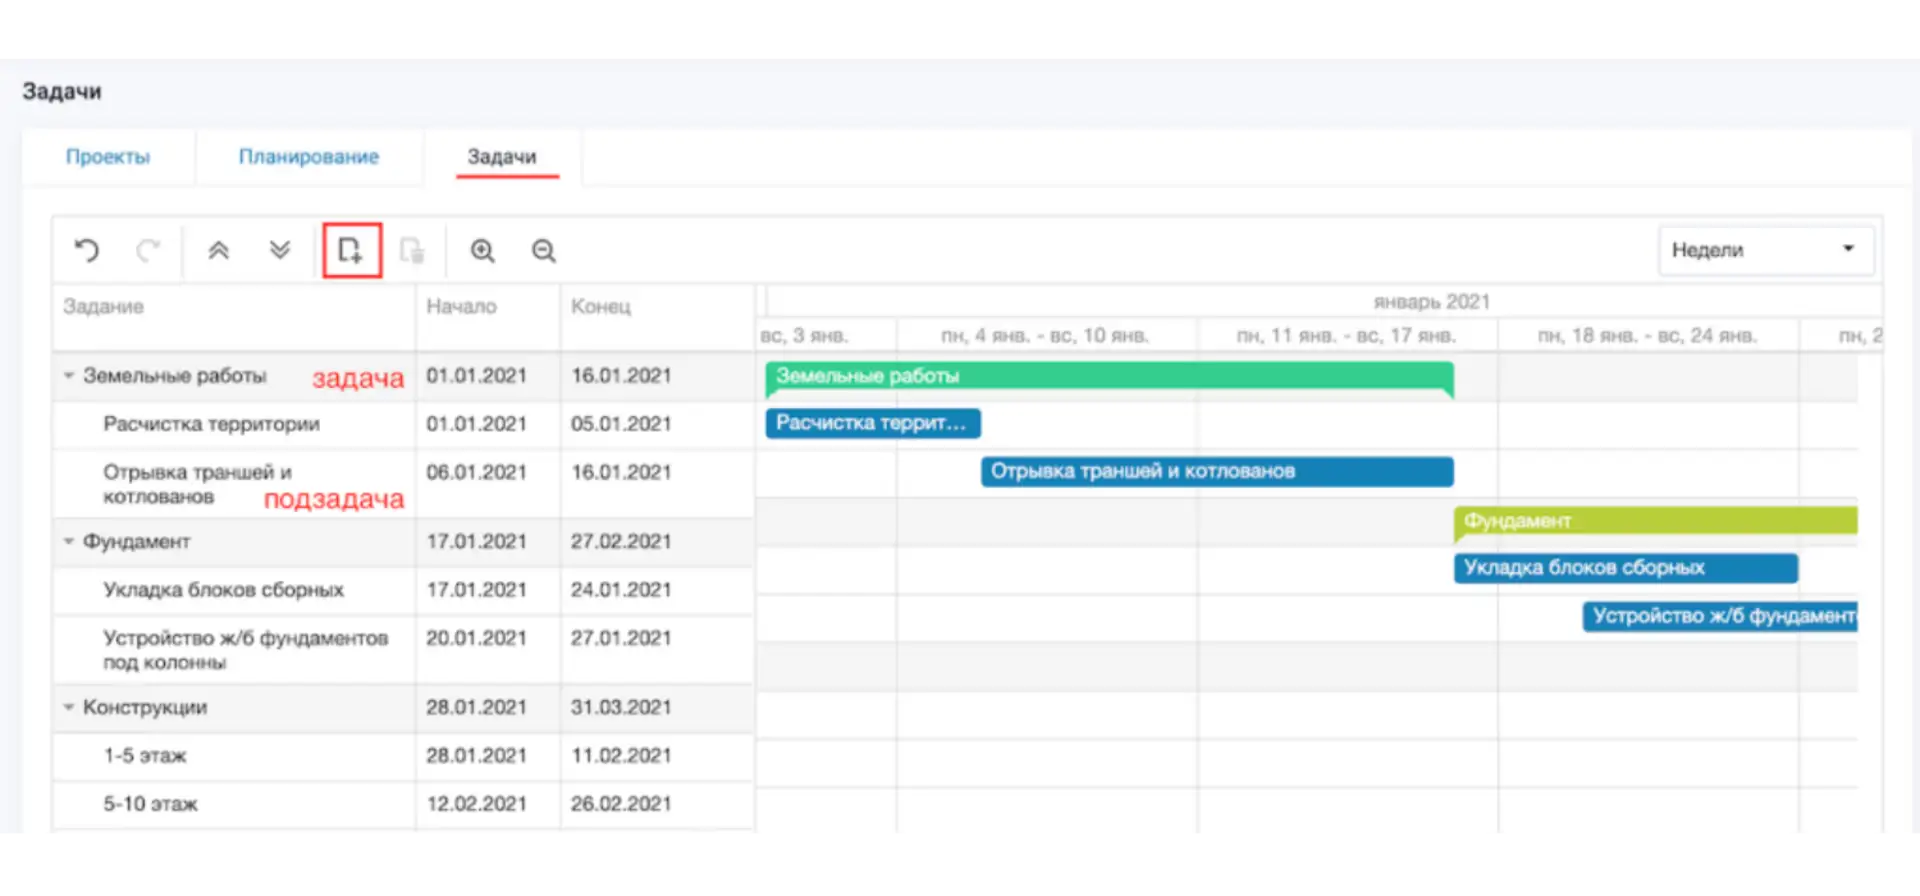Select the Задачи tab
Viewport: 1920px width, 896px height.
502,157
